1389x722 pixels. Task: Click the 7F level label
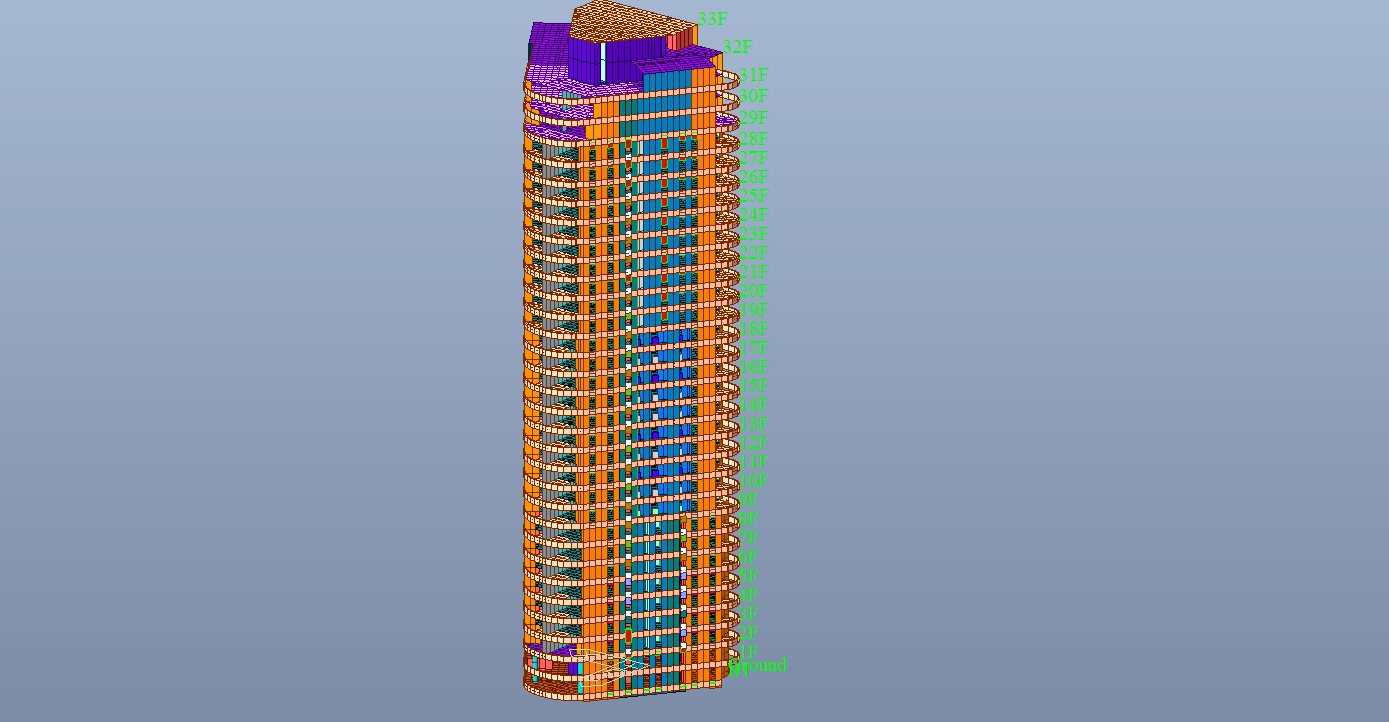pyautogui.click(x=748, y=538)
